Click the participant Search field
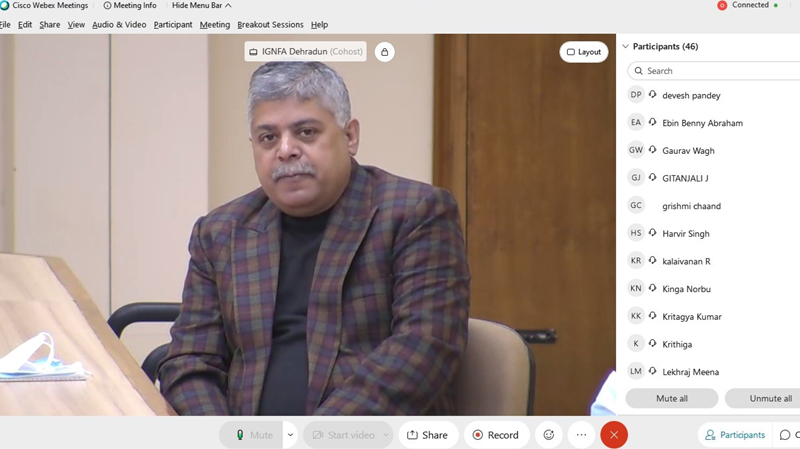Image resolution: width=800 pixels, height=449 pixels. [x=715, y=71]
